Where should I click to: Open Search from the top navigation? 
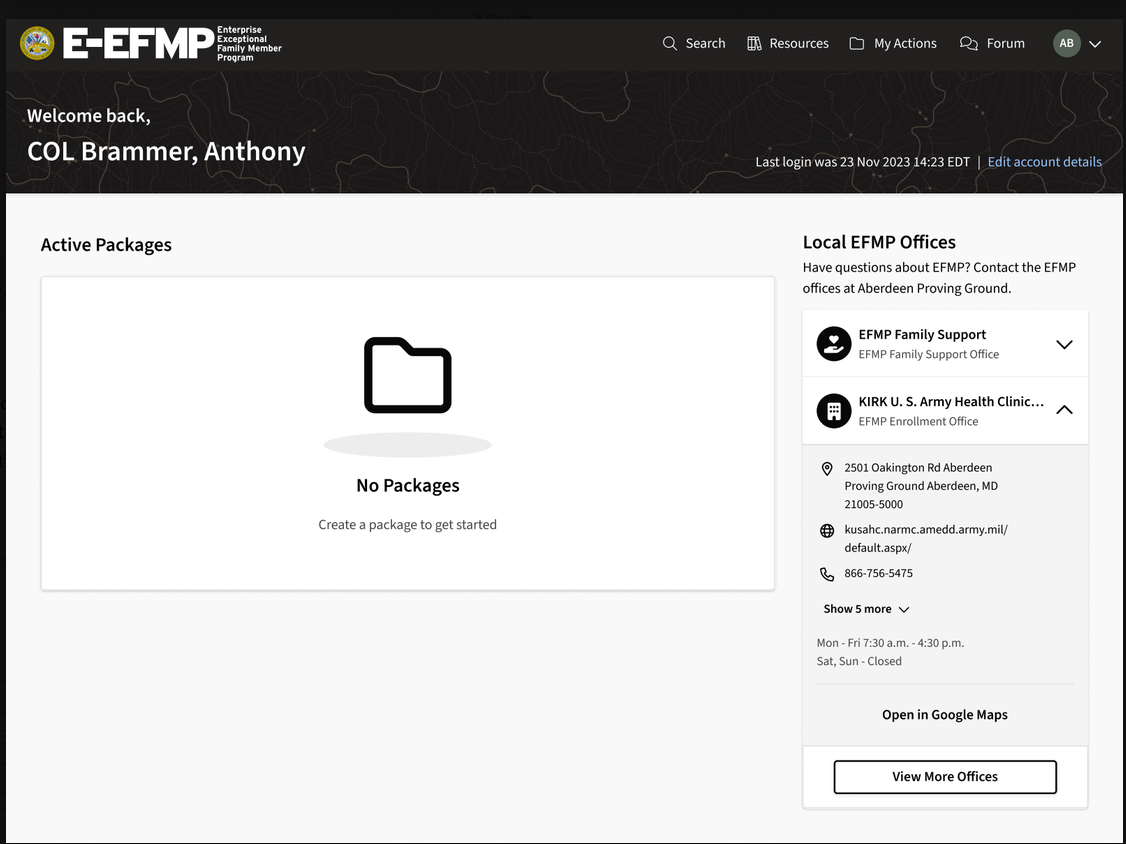pos(694,43)
